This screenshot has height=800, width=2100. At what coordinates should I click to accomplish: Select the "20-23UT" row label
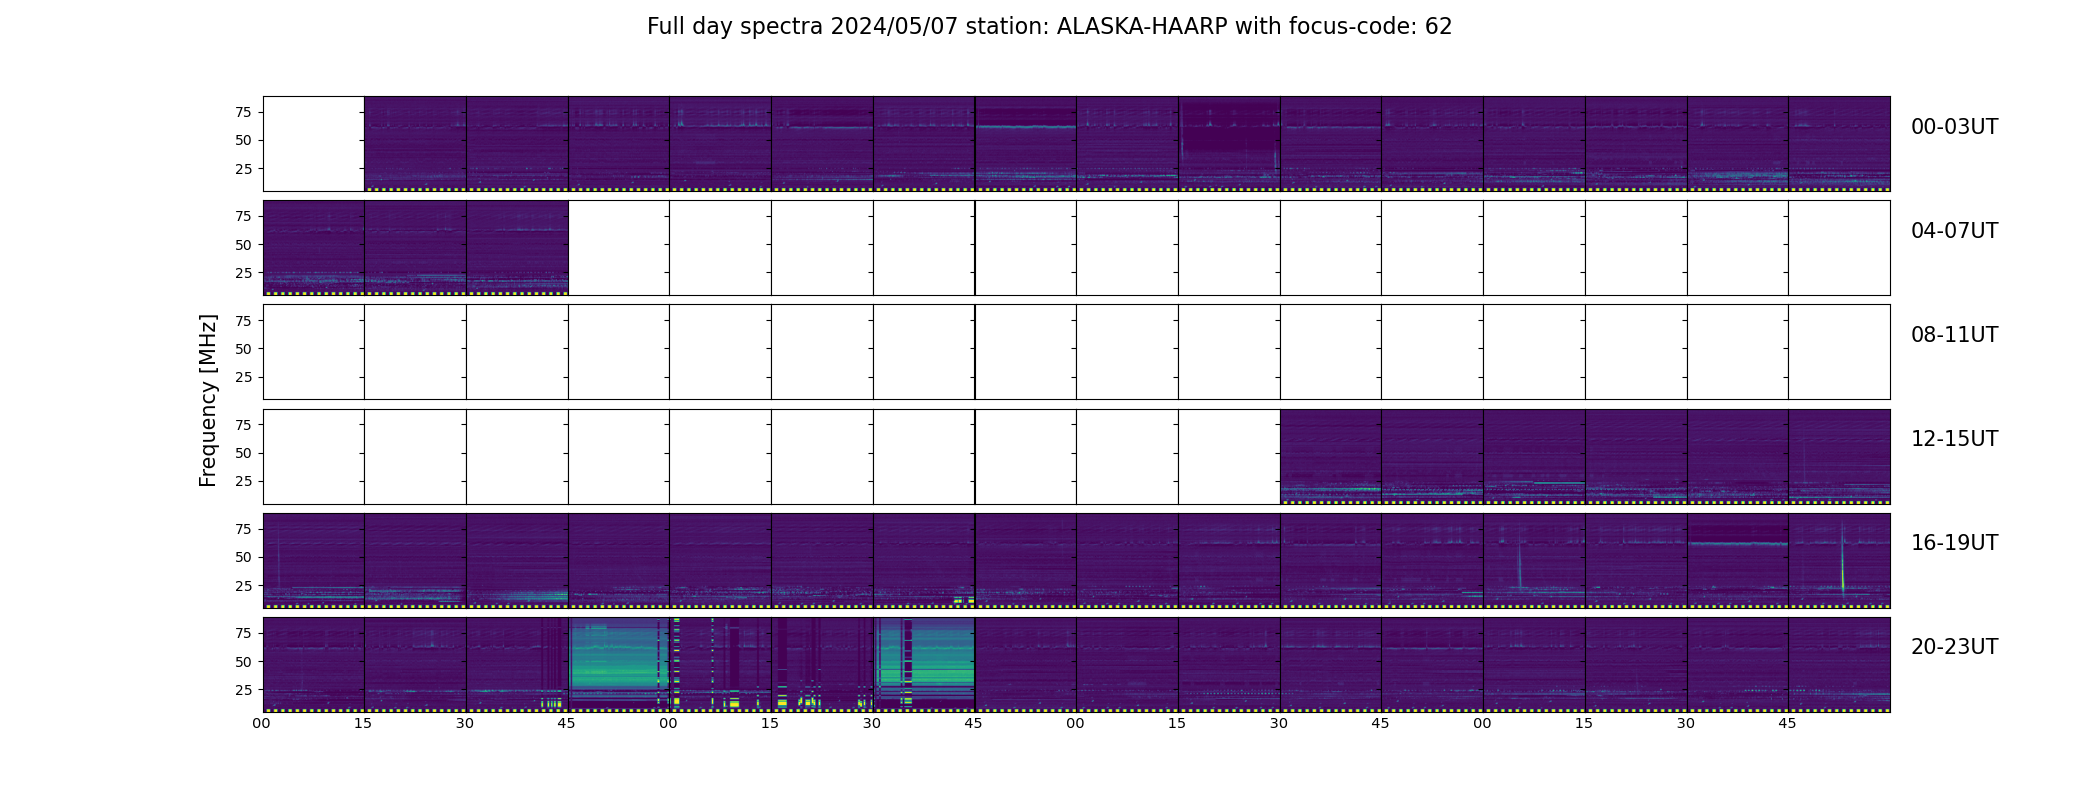click(1954, 647)
